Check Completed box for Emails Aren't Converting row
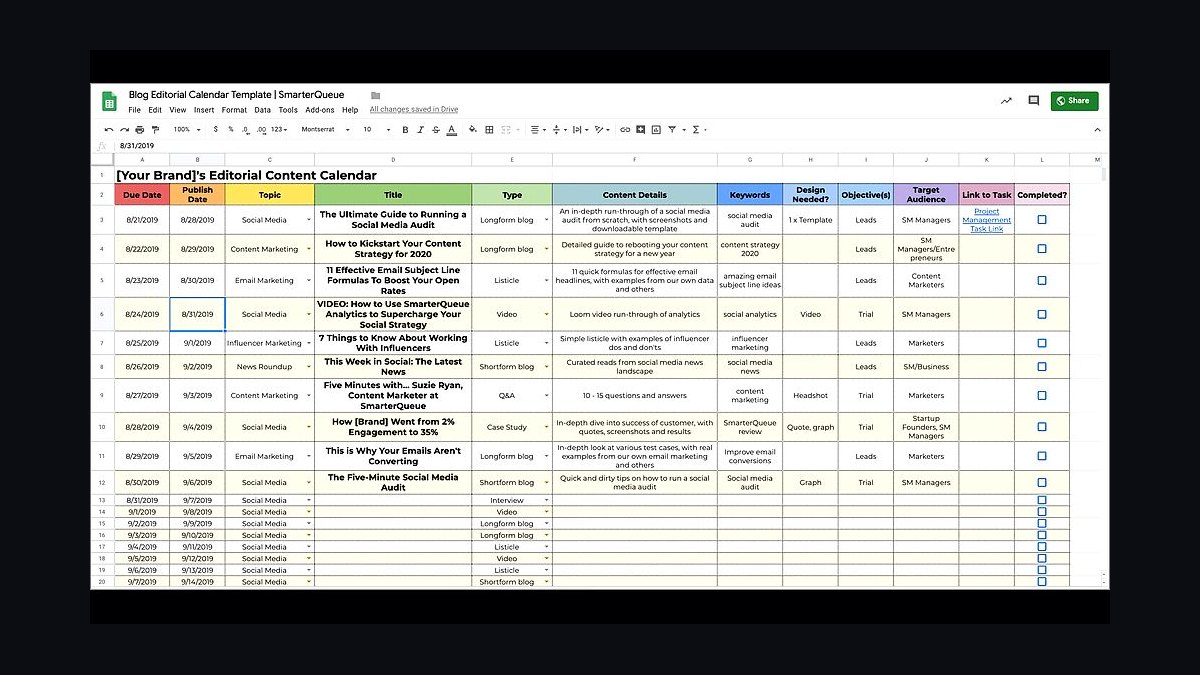The width and height of the screenshot is (1200, 675). [x=1042, y=456]
